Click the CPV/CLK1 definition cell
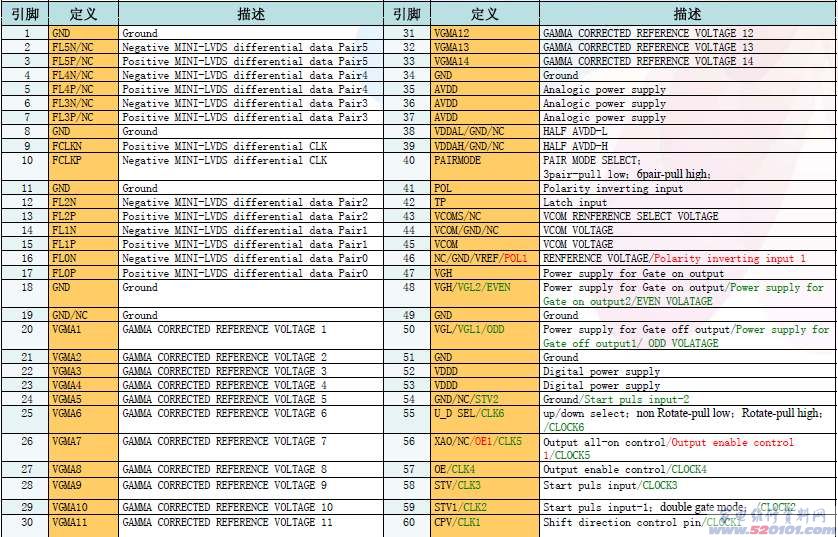 click(484, 522)
